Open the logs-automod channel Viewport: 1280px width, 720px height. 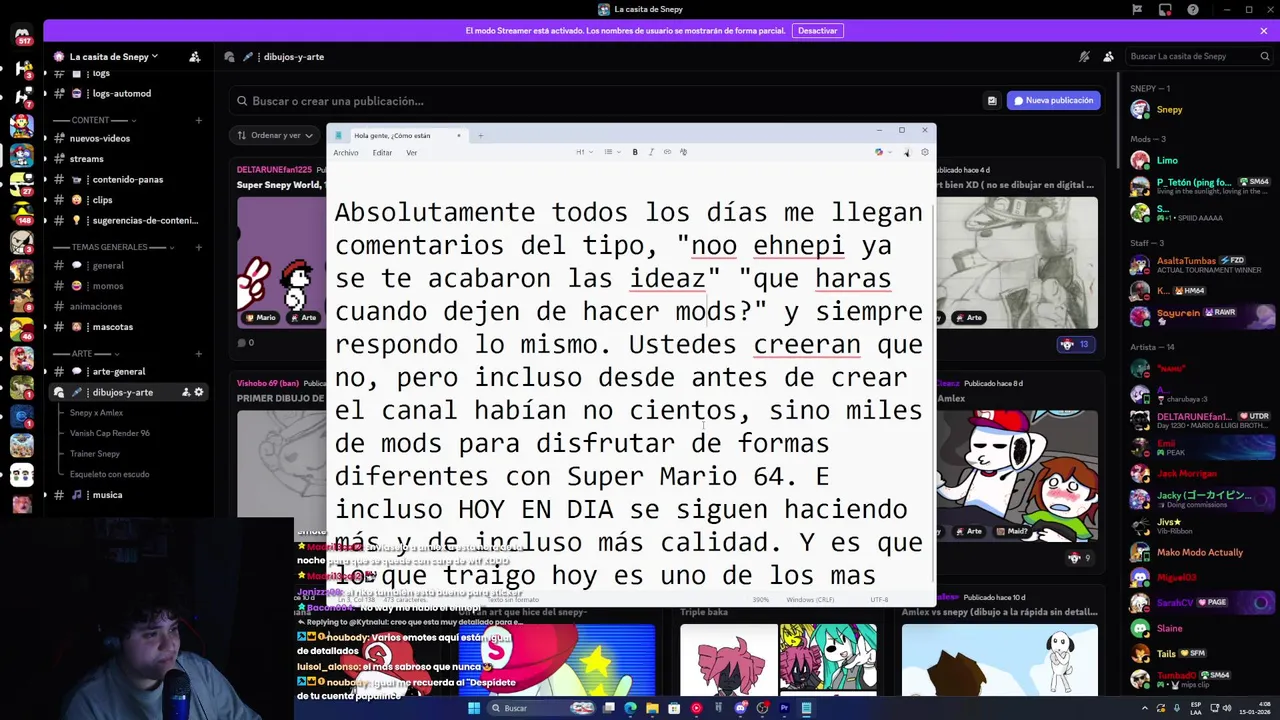click(x=128, y=93)
